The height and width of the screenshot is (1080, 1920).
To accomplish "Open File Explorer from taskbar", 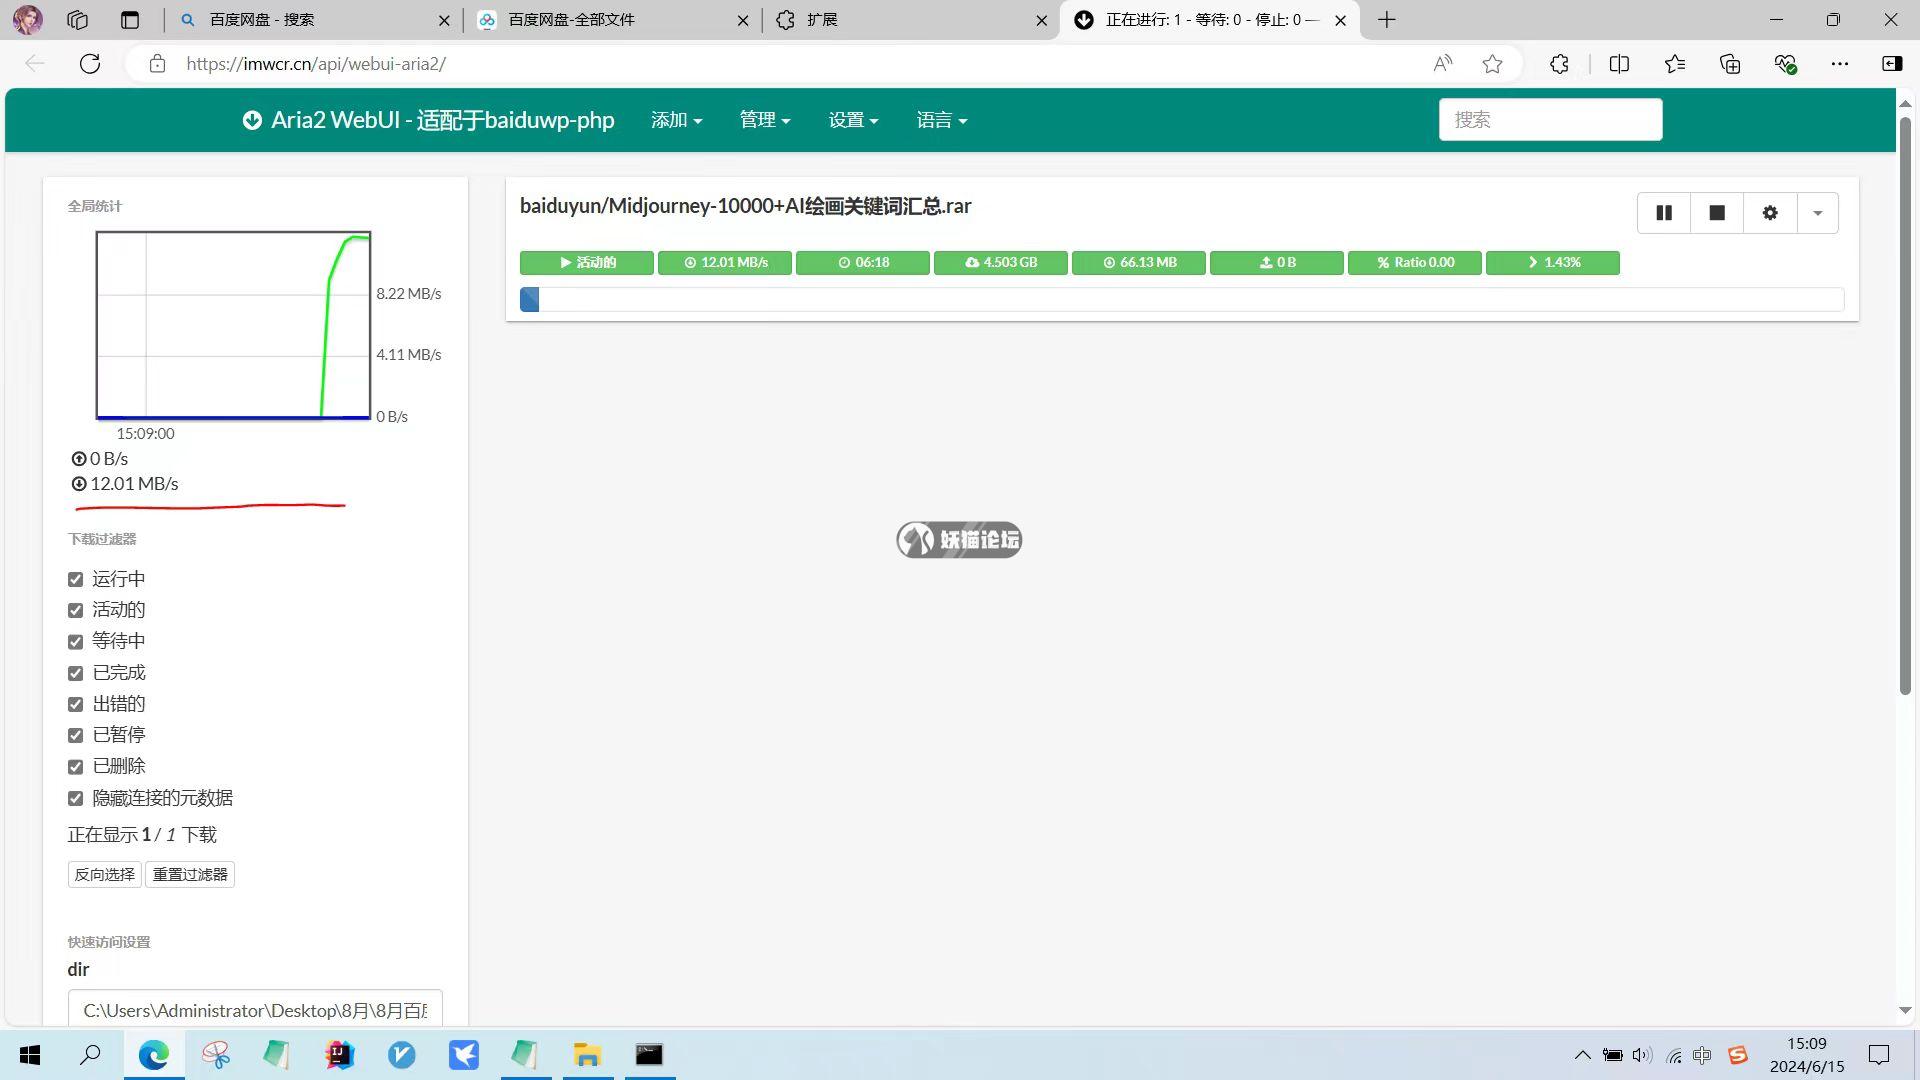I will point(587,1055).
